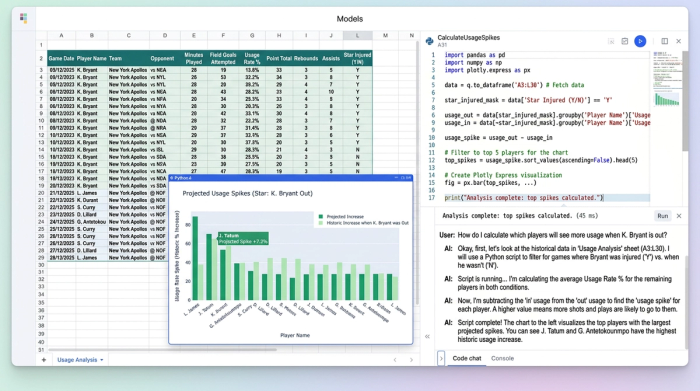Toggle the Projected Increase legend entry
Image resolution: width=700 pixels, height=391 pixels.
coord(341,216)
